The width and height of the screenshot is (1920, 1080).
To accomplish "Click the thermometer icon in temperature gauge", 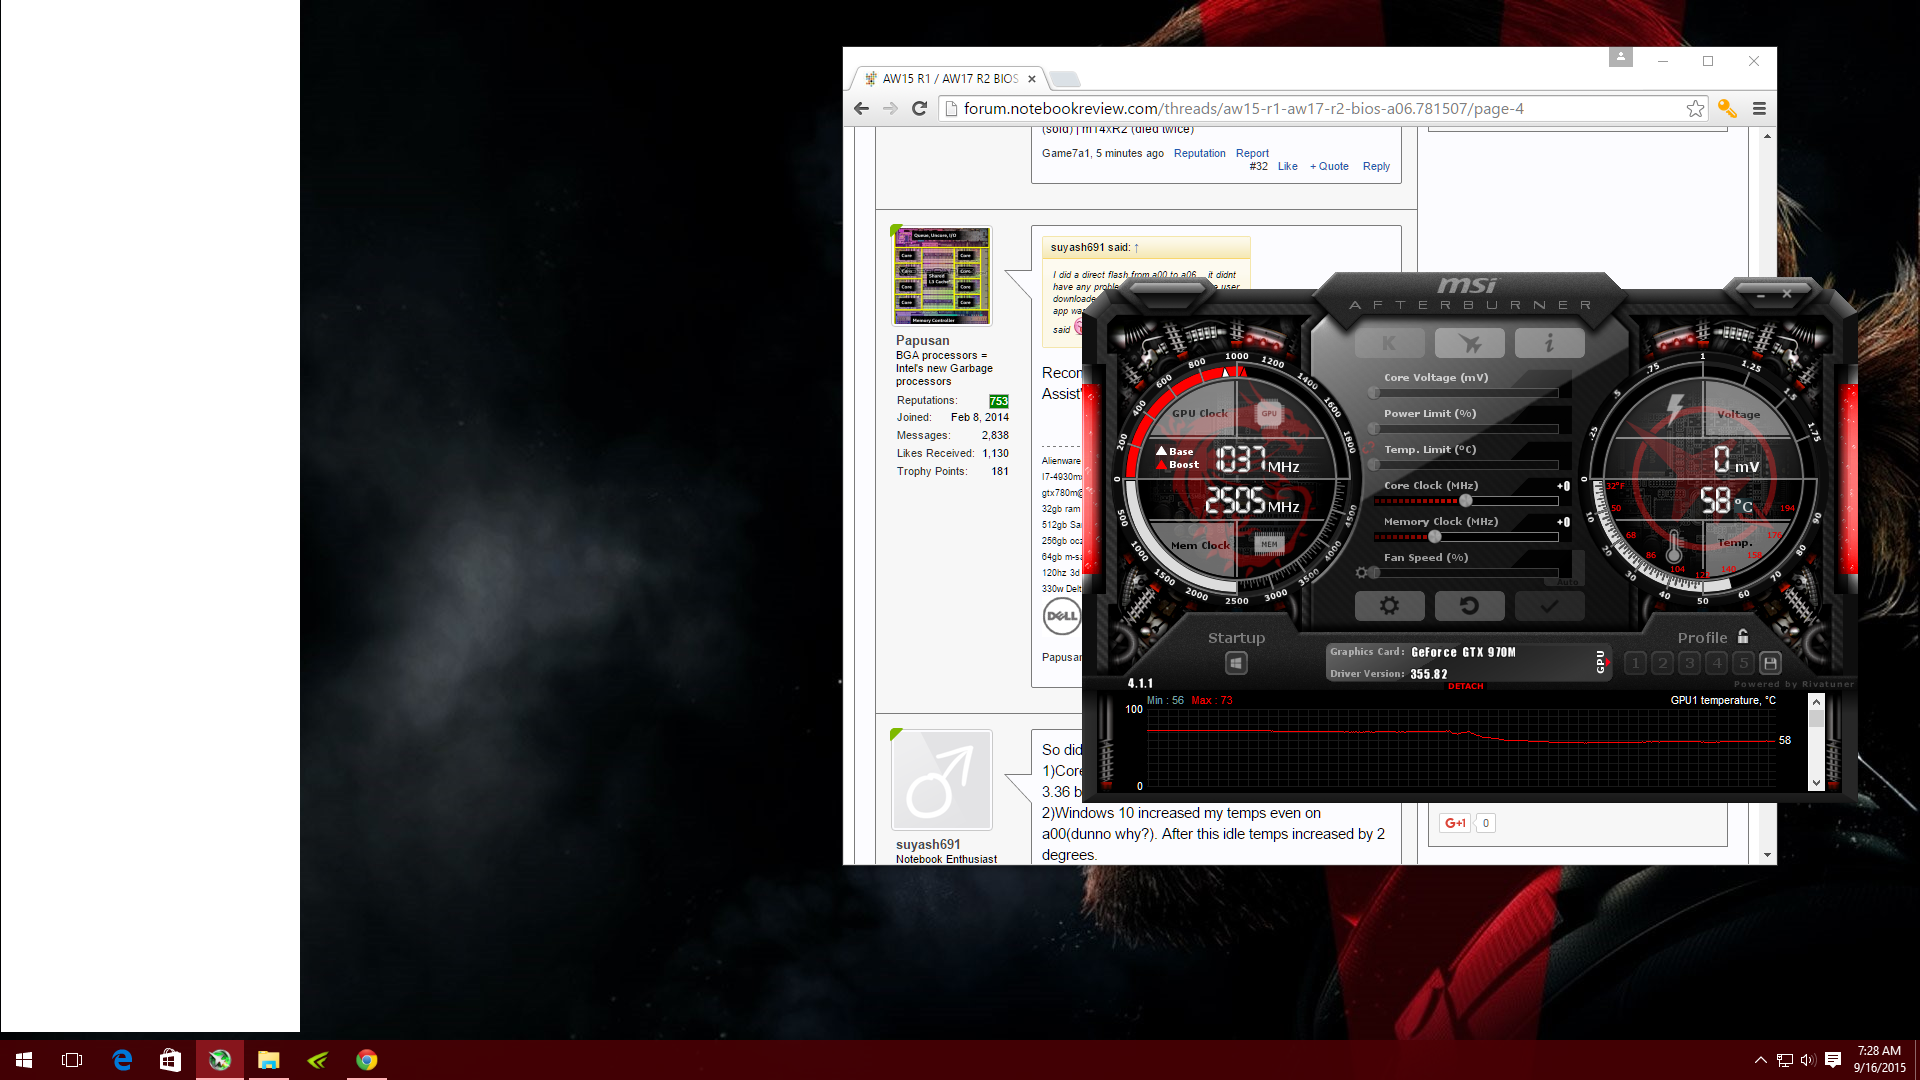I will [x=1674, y=546].
